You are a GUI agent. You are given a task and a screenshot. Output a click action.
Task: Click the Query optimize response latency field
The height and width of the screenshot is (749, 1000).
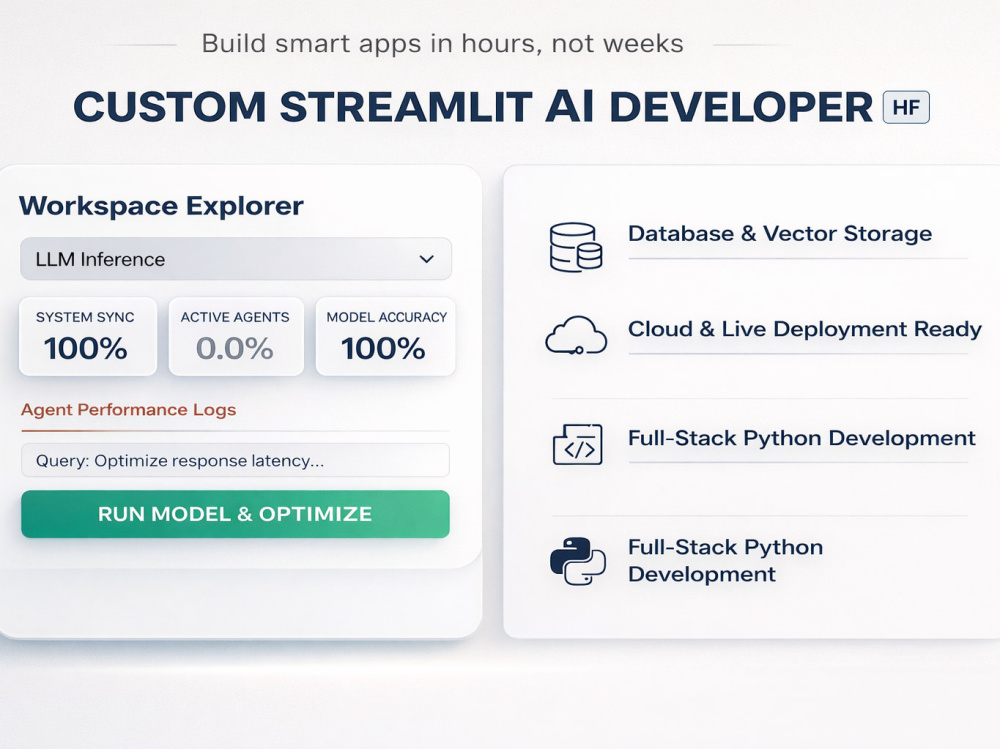coord(235,461)
